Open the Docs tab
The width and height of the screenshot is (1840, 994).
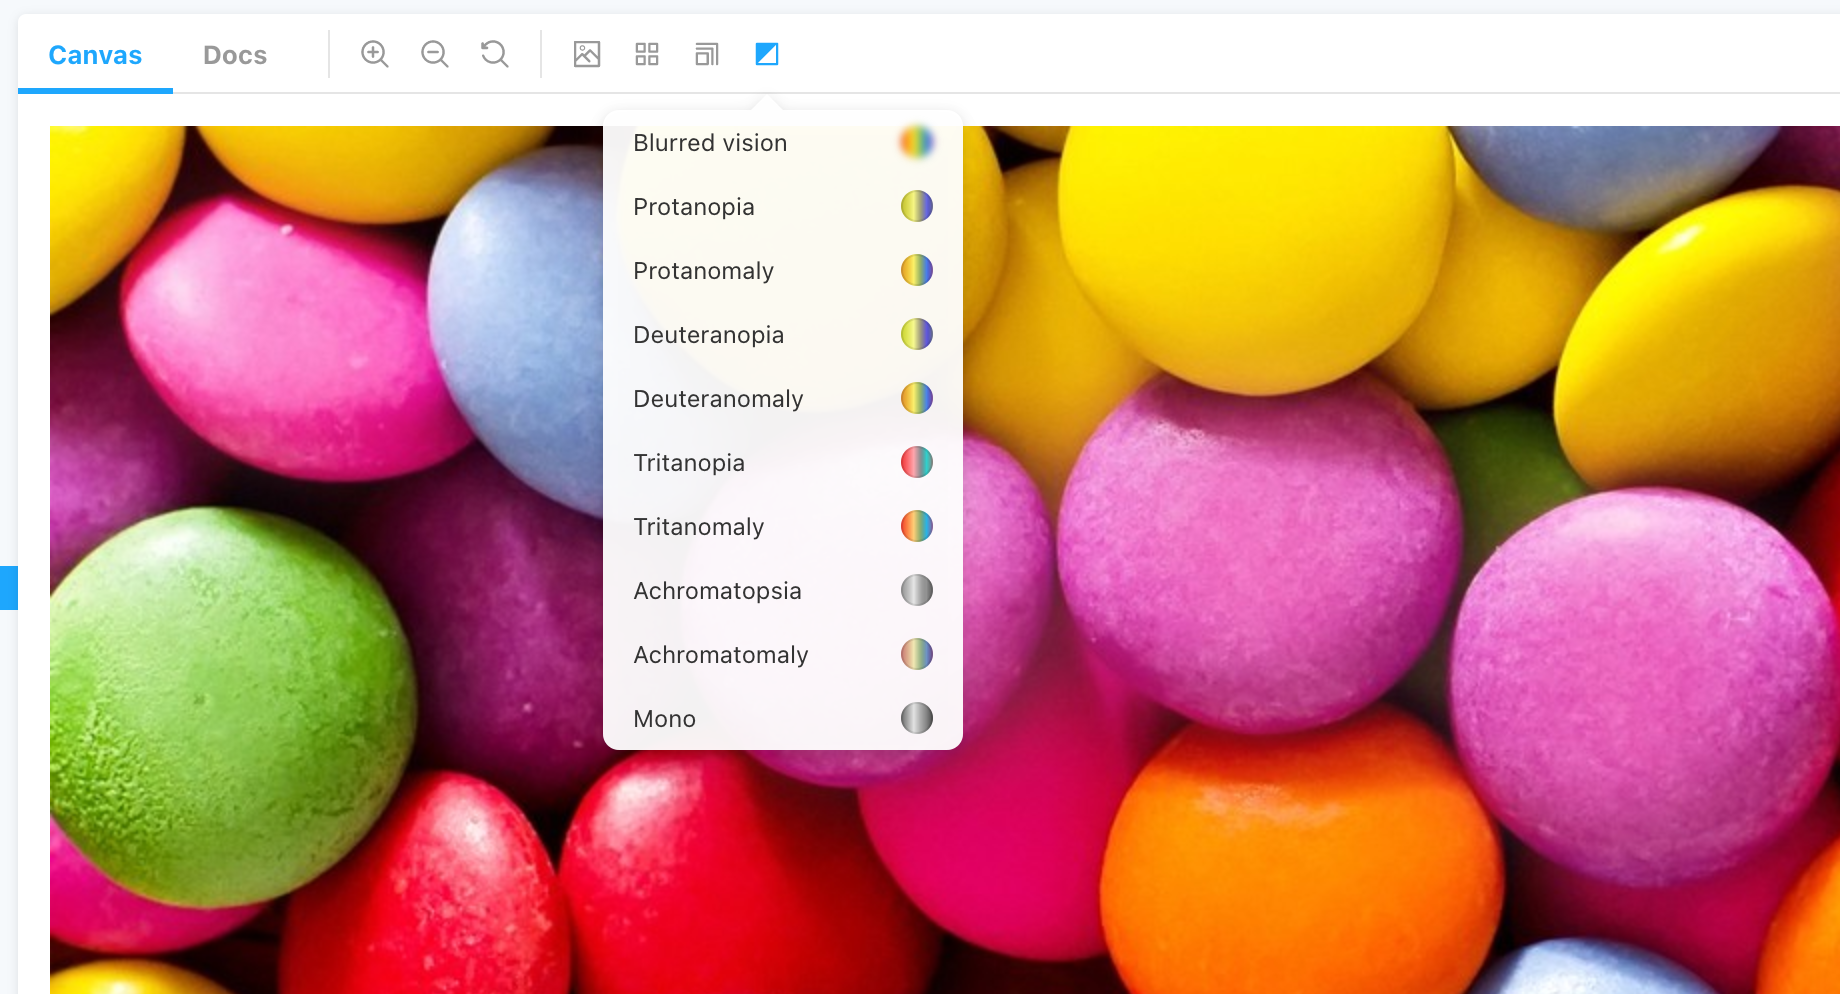pos(235,55)
